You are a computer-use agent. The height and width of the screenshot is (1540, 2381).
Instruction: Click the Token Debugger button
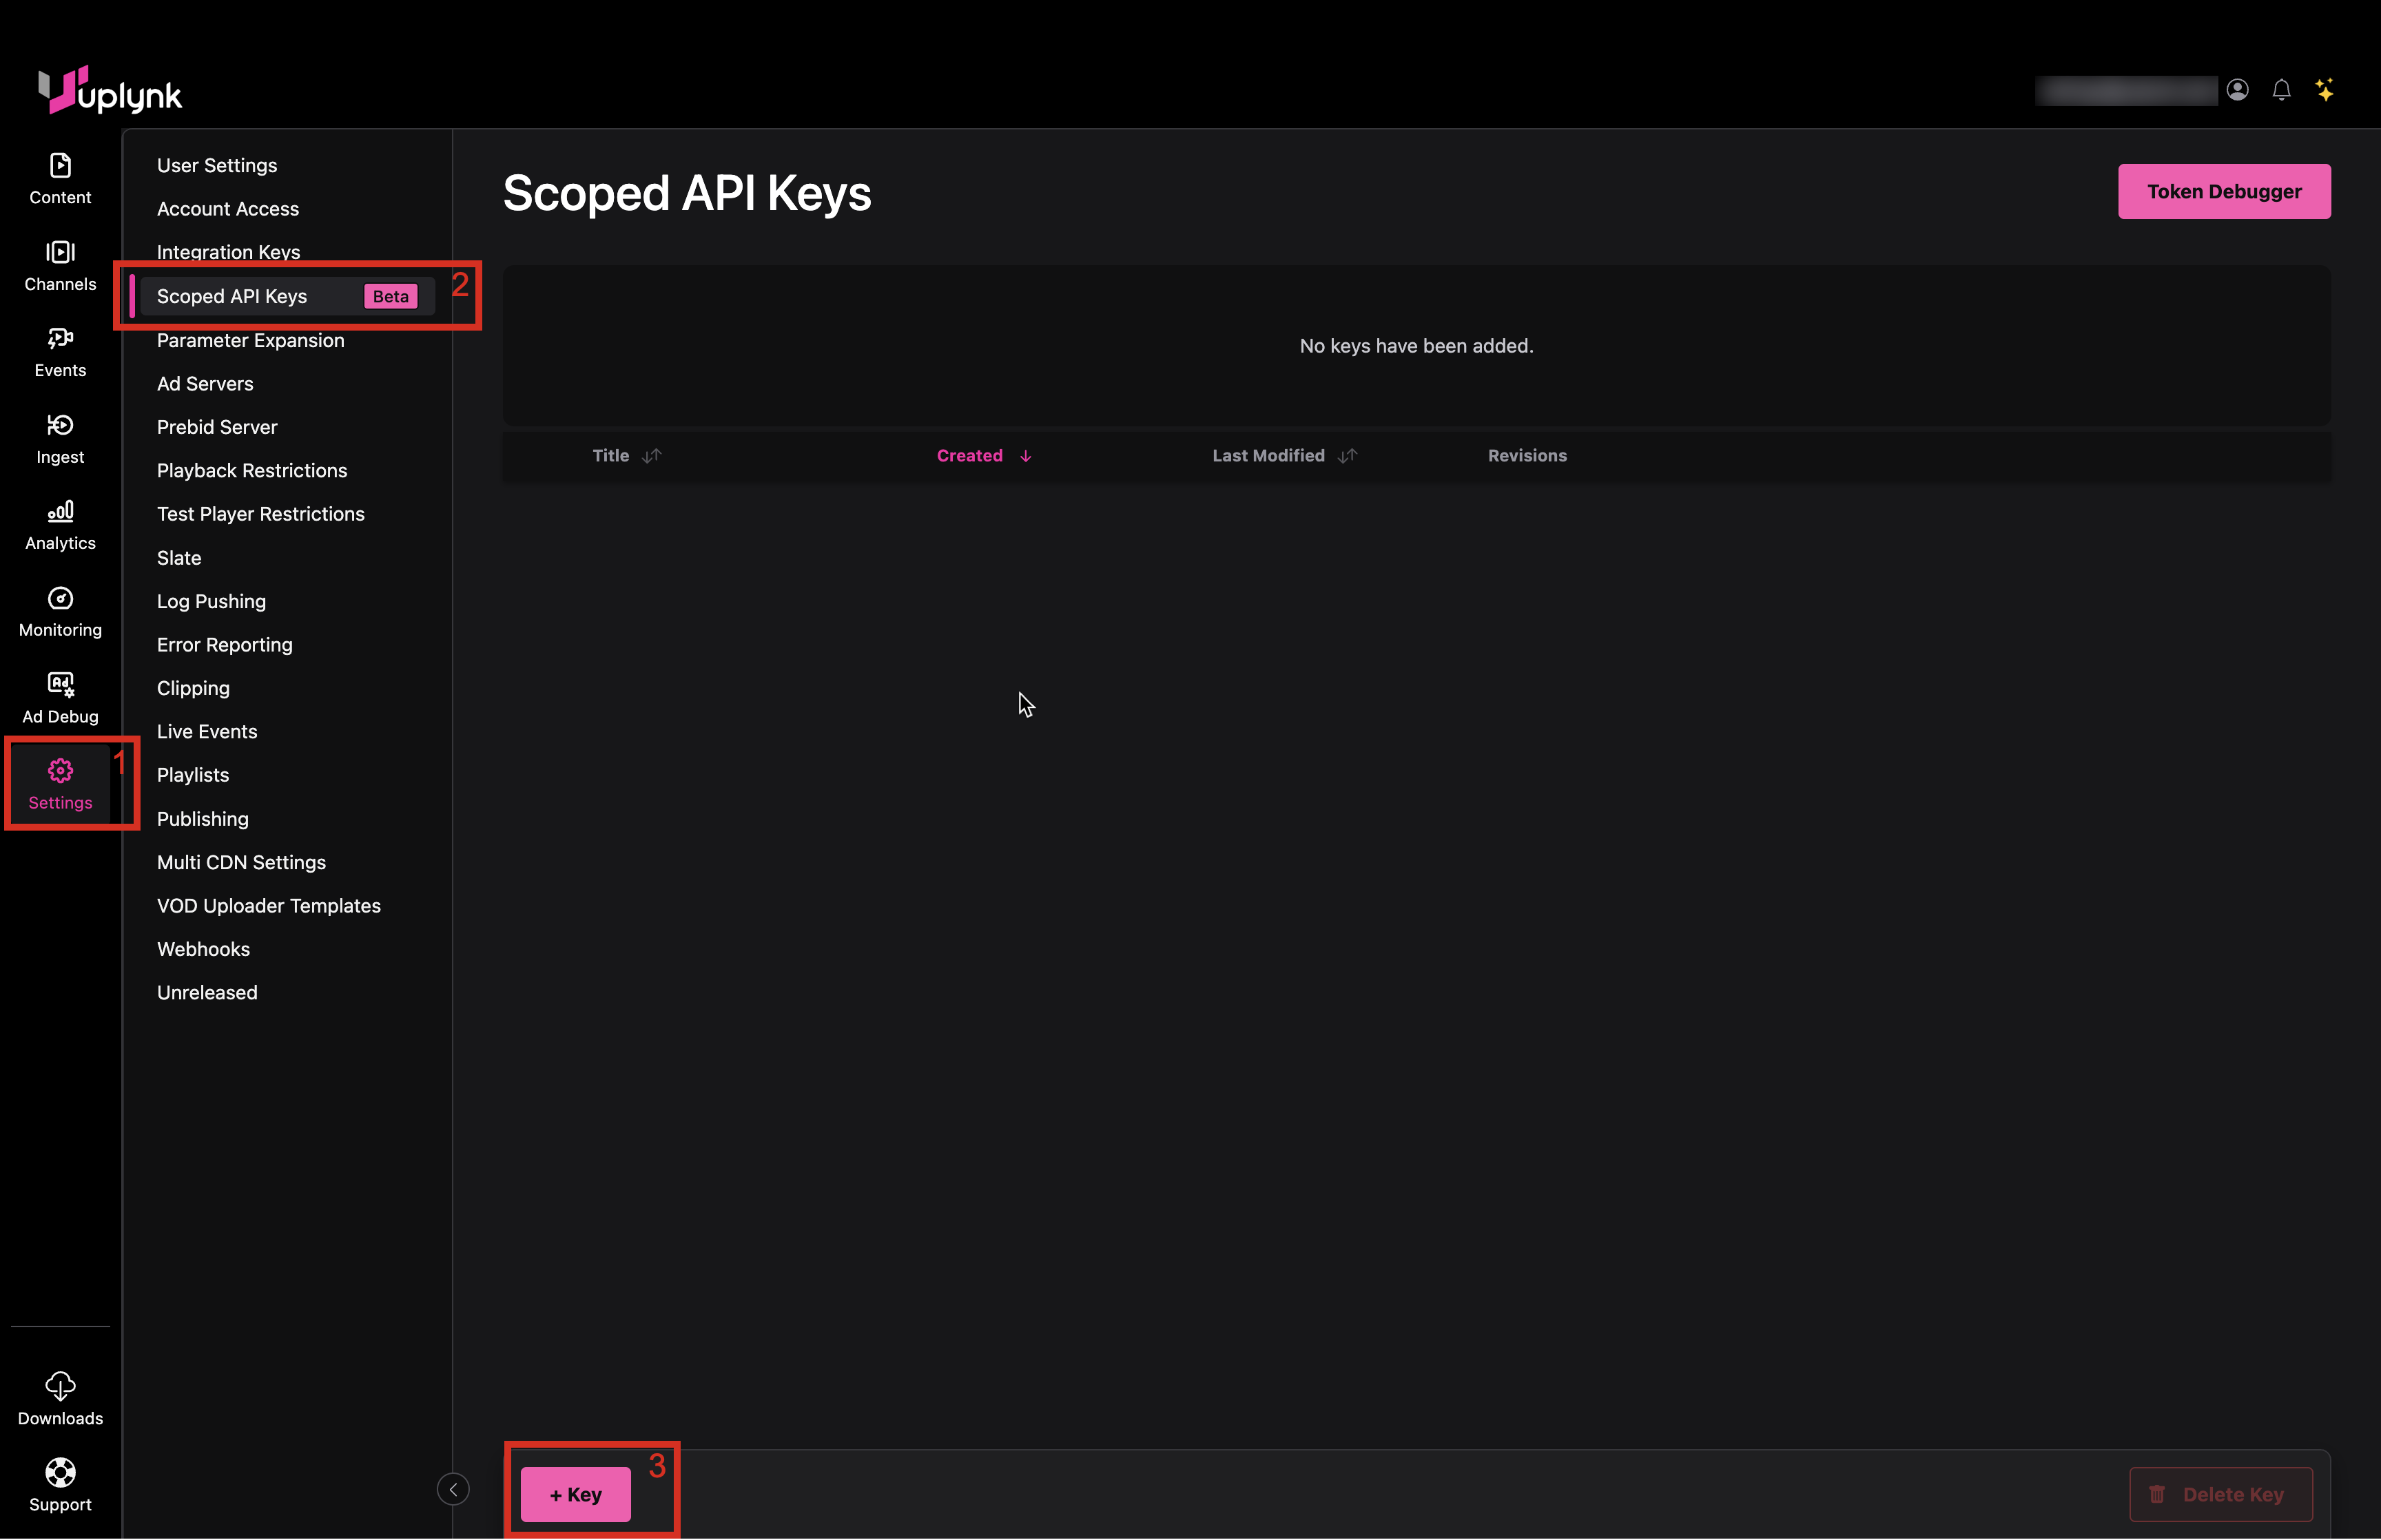click(x=2223, y=192)
